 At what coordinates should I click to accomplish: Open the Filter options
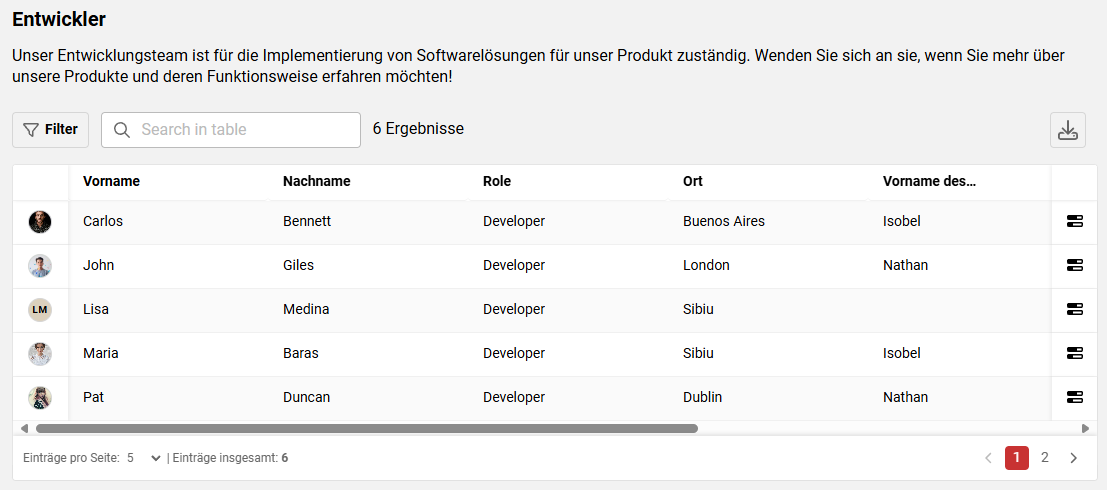50,130
